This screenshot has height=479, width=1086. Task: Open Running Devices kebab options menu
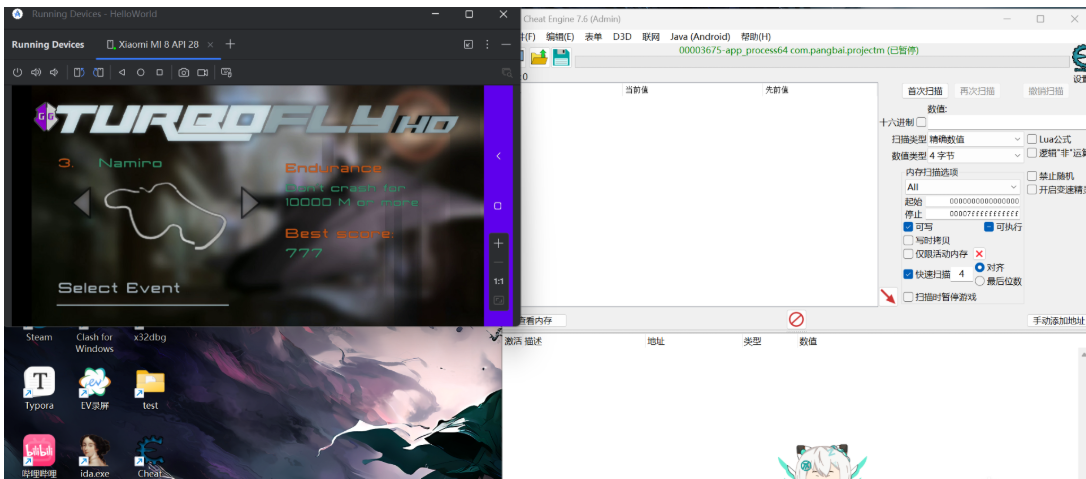click(x=487, y=44)
